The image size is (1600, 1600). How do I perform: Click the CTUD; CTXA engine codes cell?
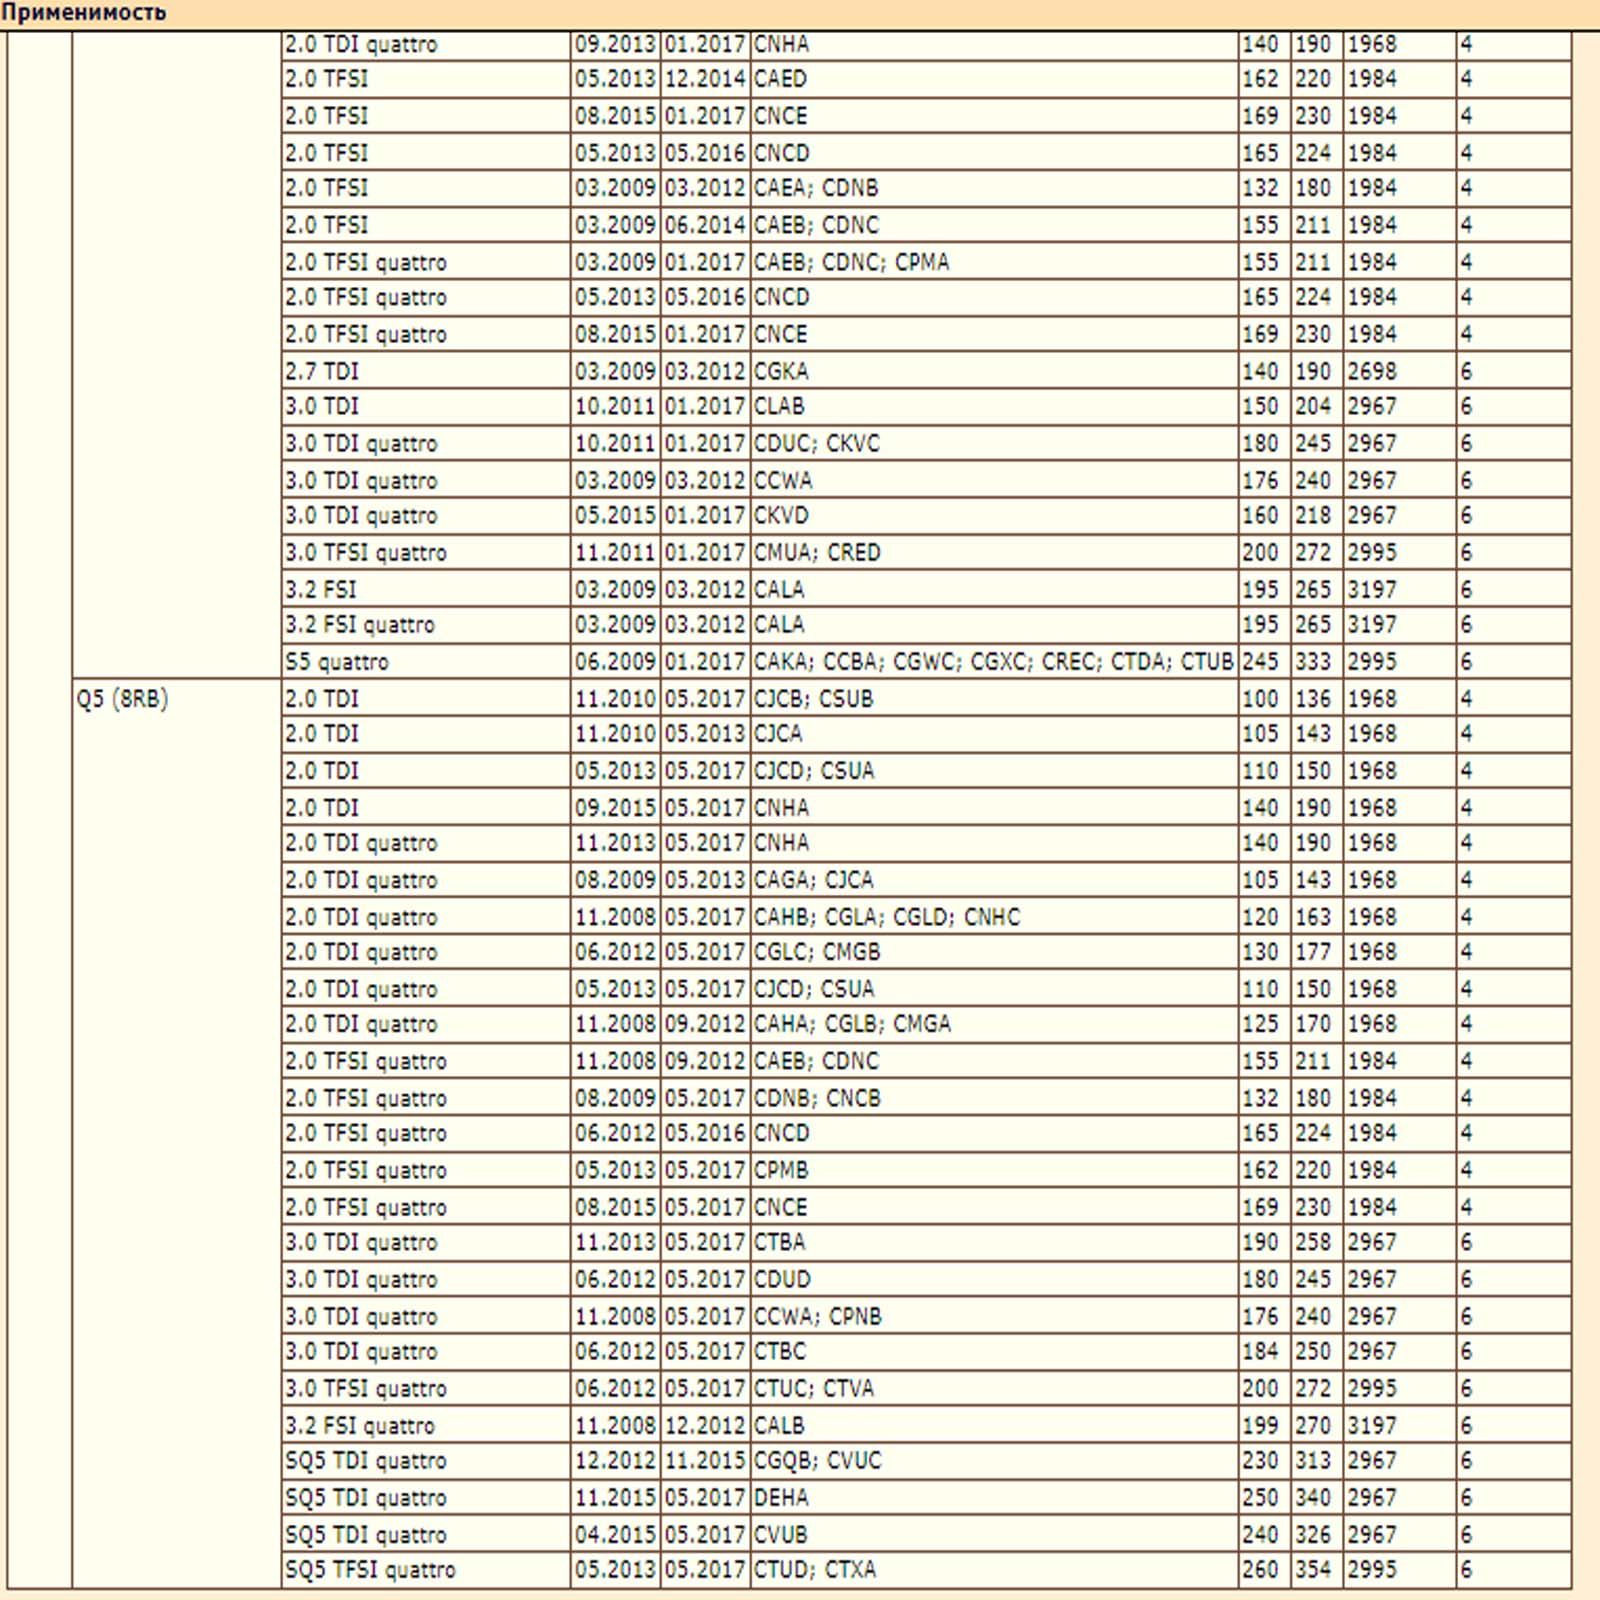(x=815, y=1570)
